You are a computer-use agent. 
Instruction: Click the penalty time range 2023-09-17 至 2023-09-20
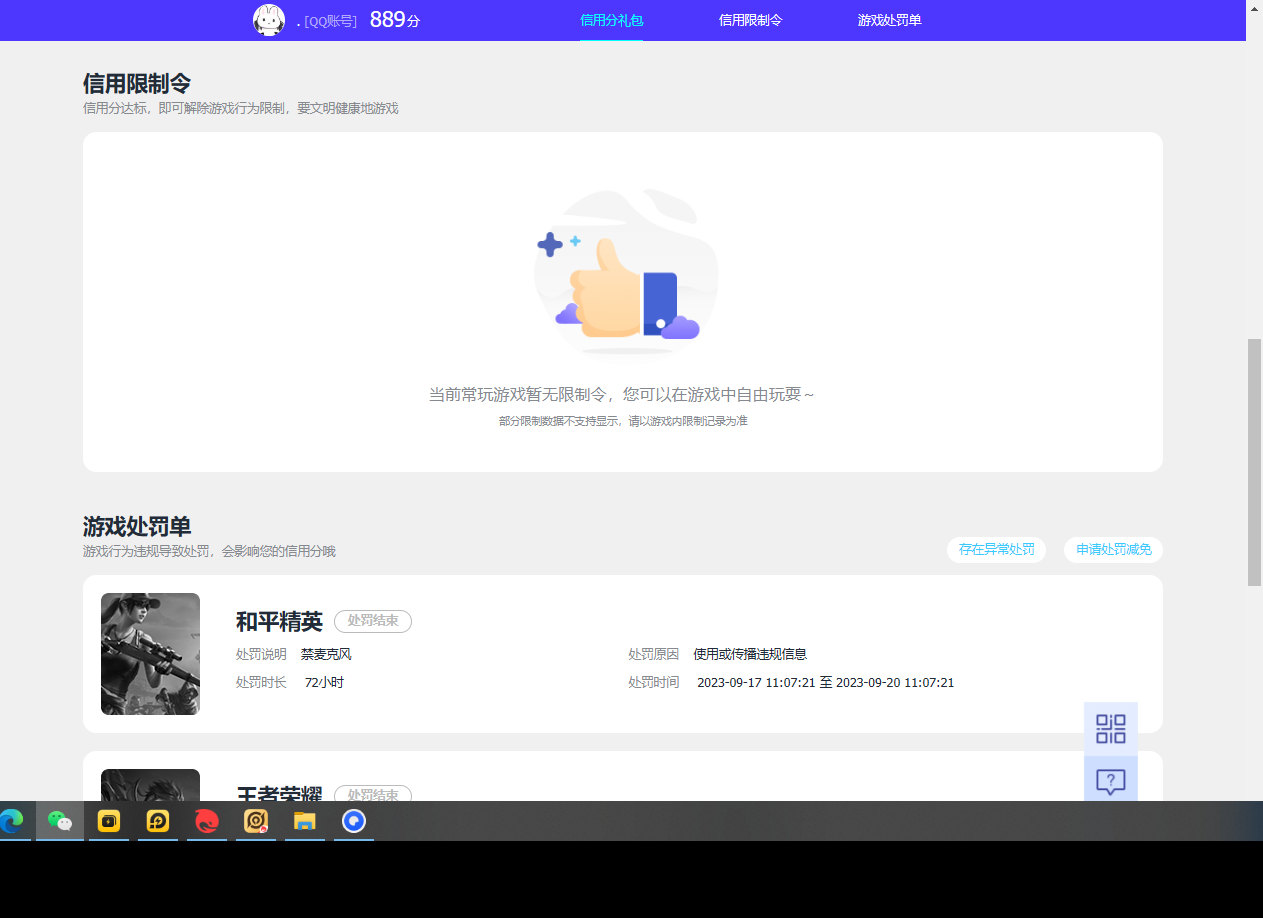pos(825,682)
